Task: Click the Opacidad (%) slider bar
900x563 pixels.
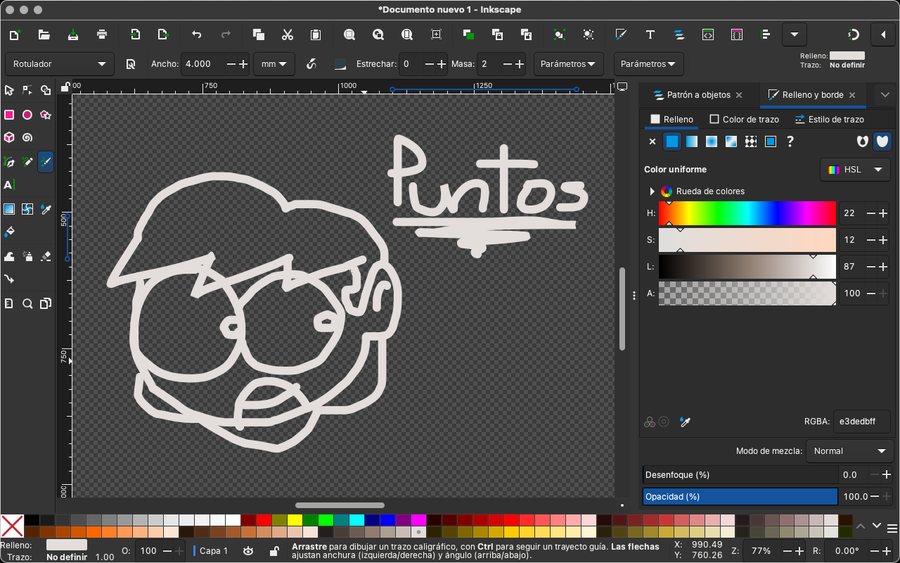Action: point(740,496)
